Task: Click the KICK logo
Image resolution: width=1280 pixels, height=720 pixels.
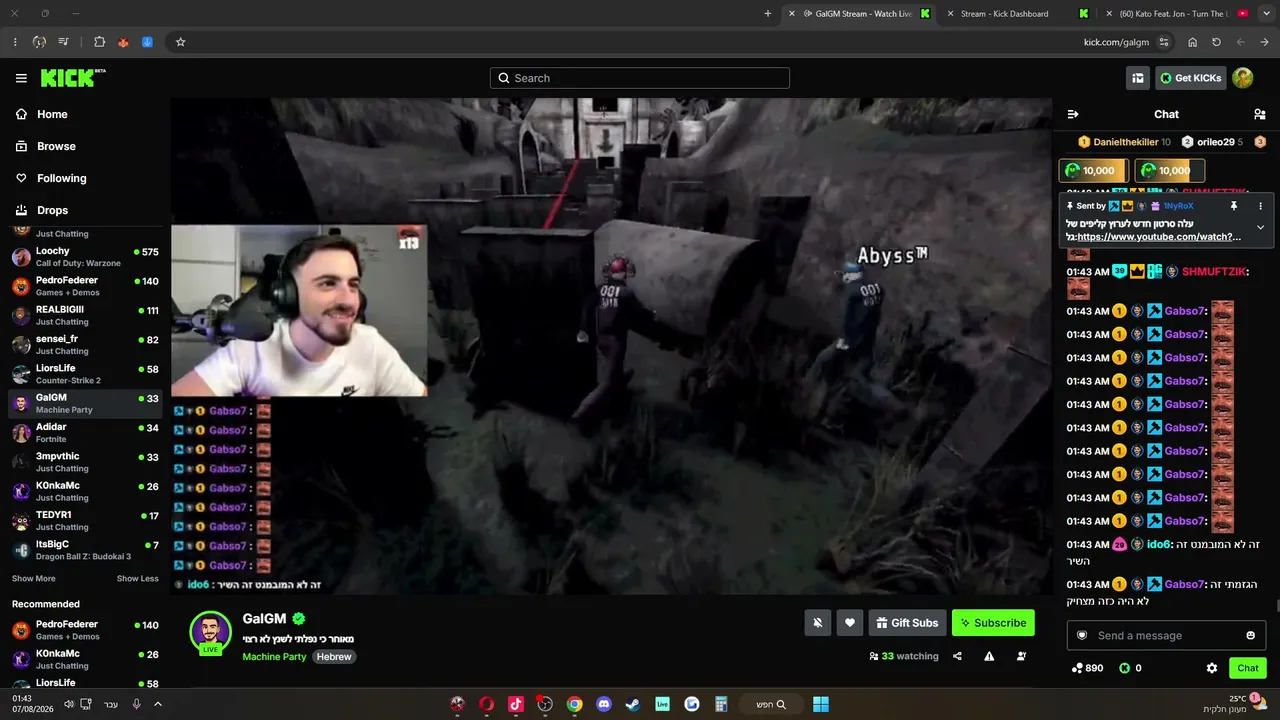Action: pyautogui.click(x=73, y=78)
